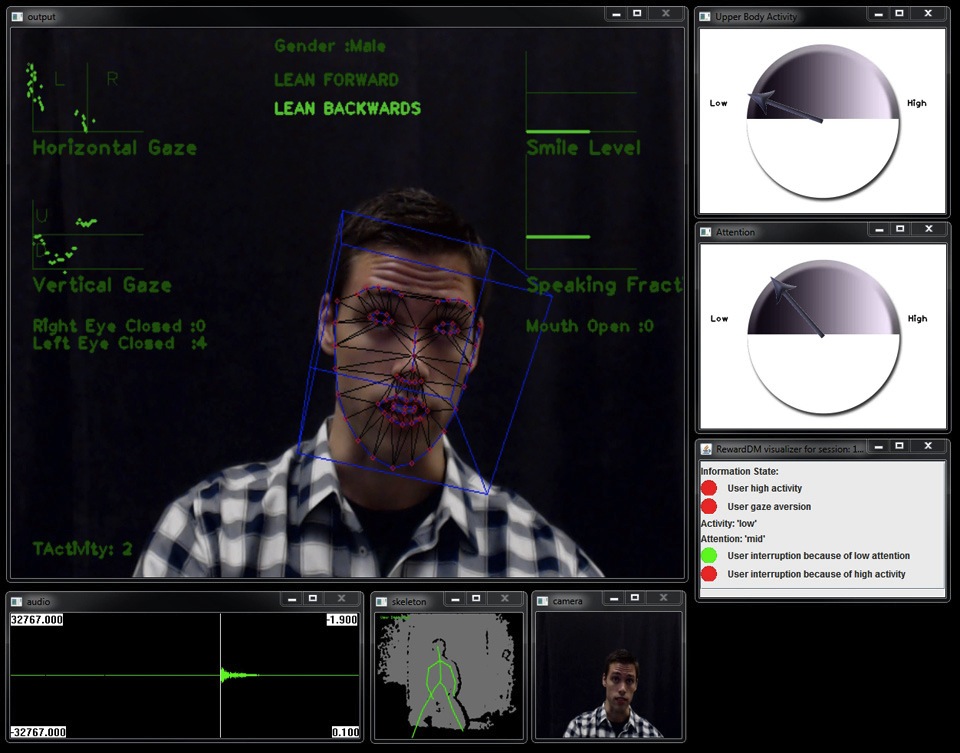The width and height of the screenshot is (960, 753).
Task: Click the camera window title icon
Action: (543, 602)
